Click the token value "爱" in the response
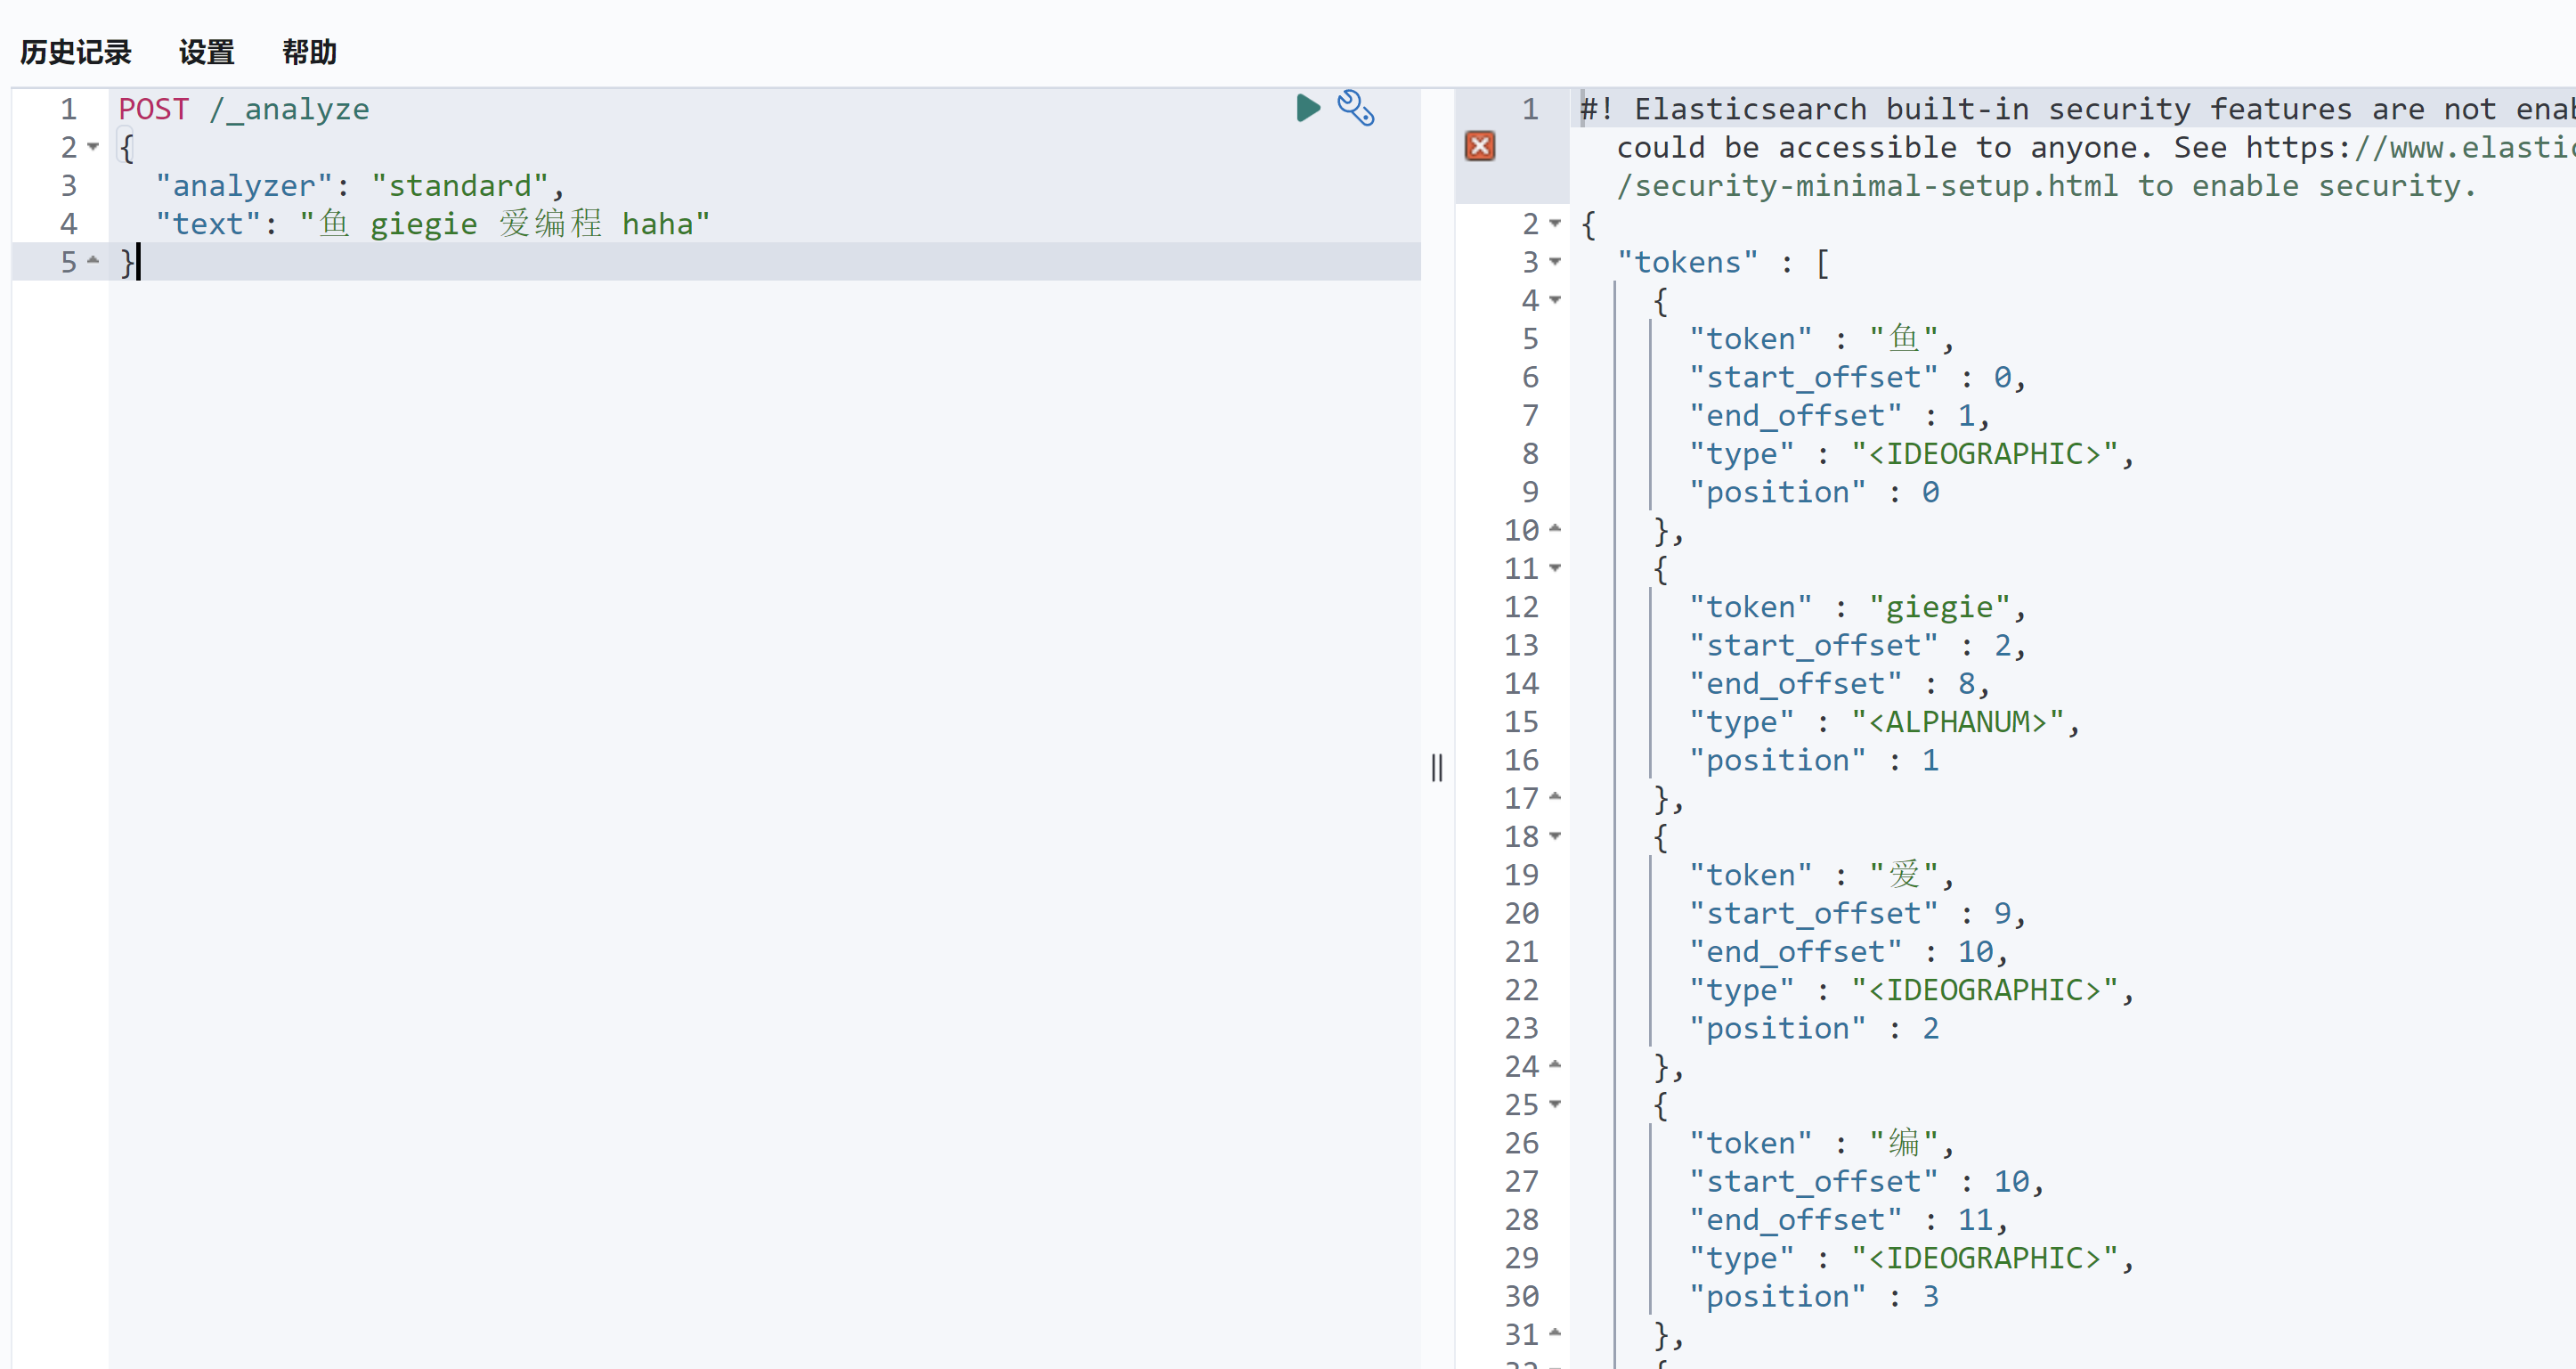Image resolution: width=2576 pixels, height=1369 pixels. pyautogui.click(x=1904, y=875)
